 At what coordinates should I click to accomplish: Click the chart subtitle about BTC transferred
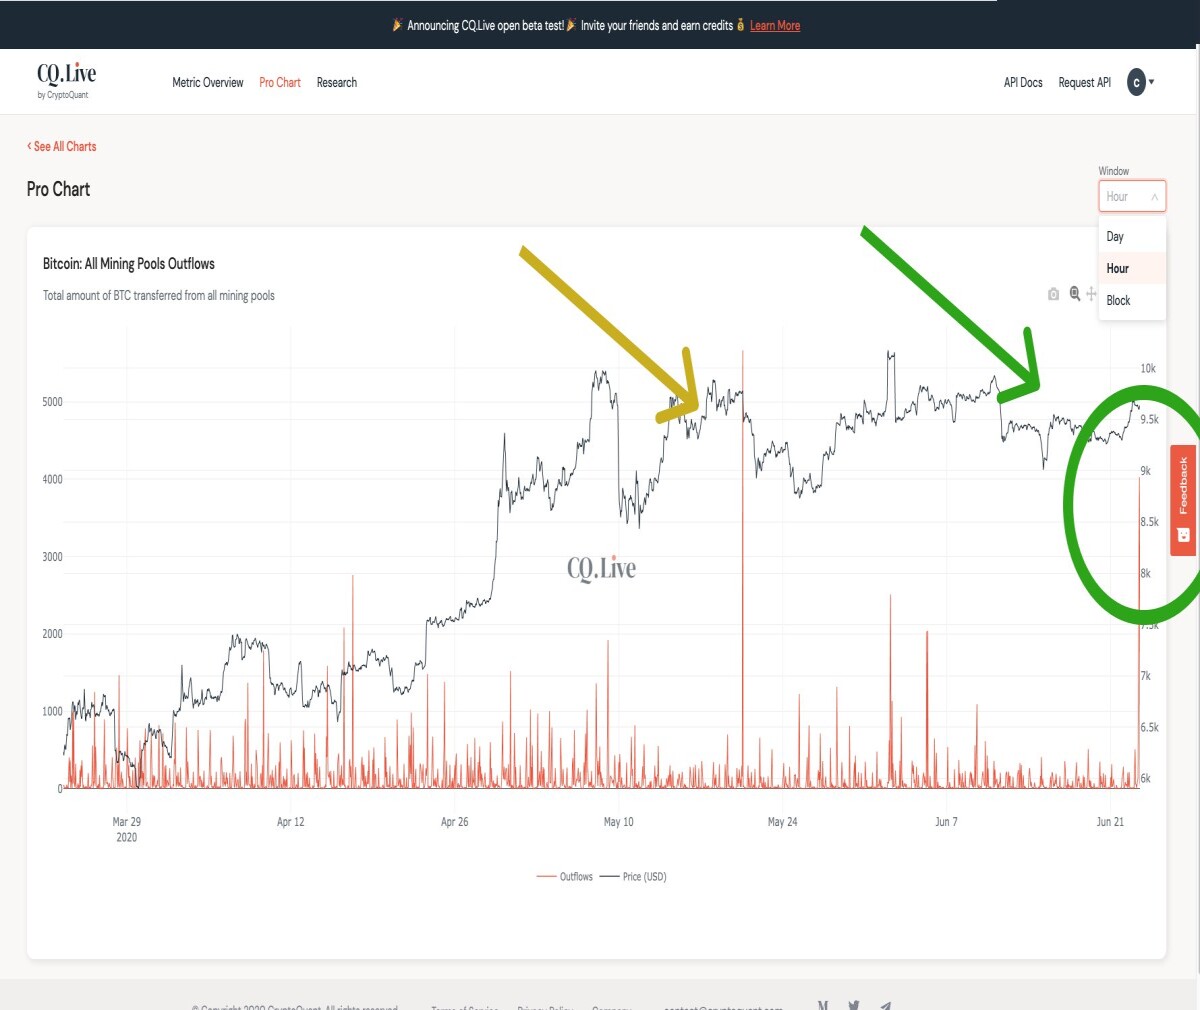158,296
